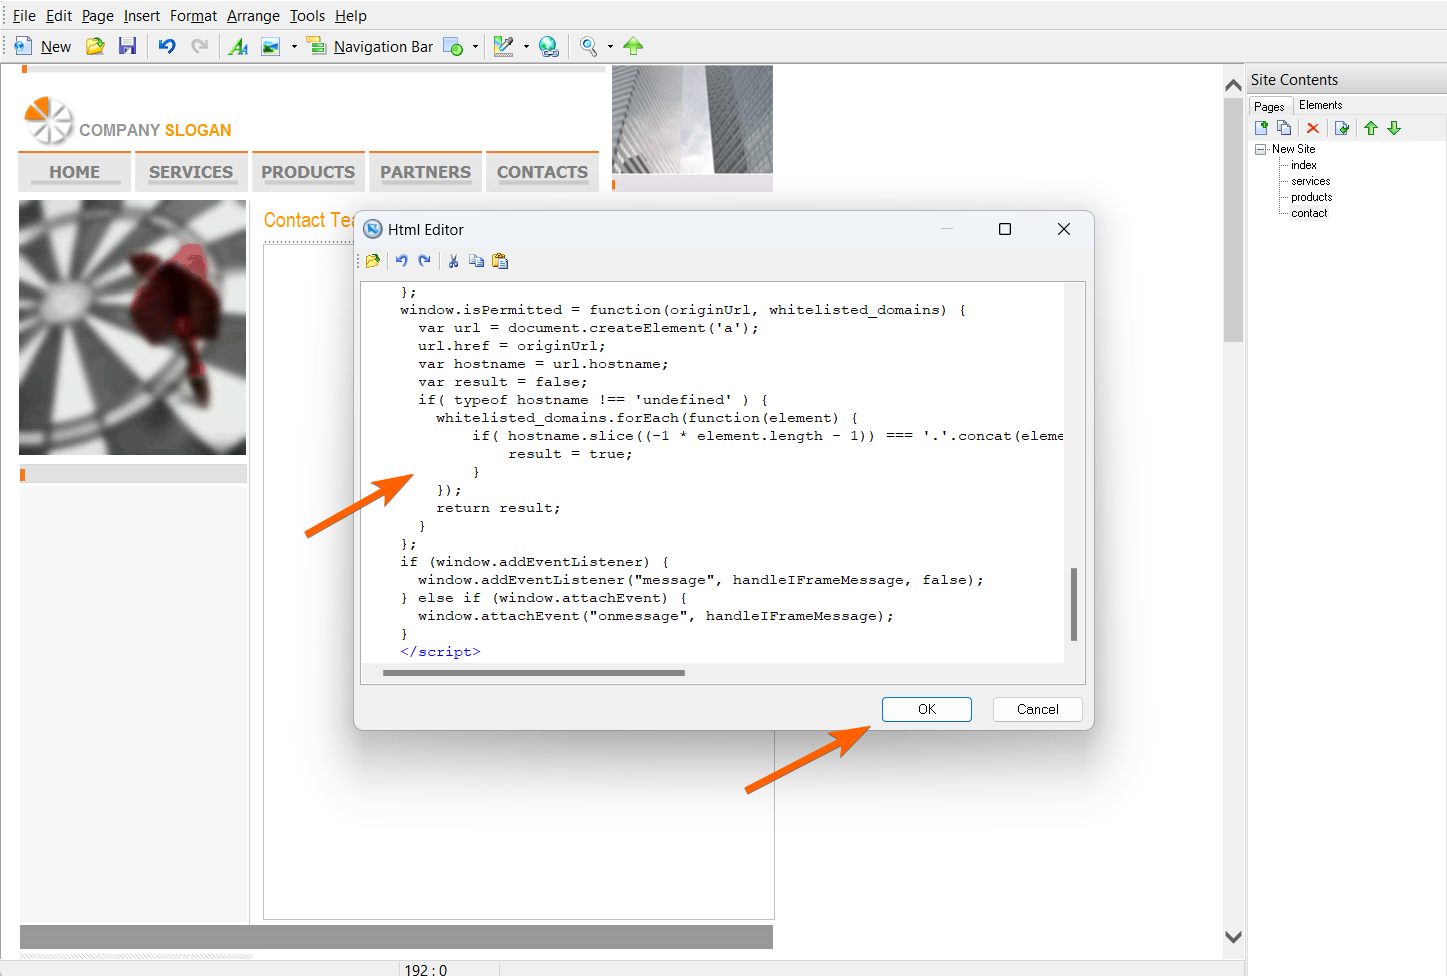
Task: Click the PARTNERS navigation link
Action: pyautogui.click(x=425, y=172)
